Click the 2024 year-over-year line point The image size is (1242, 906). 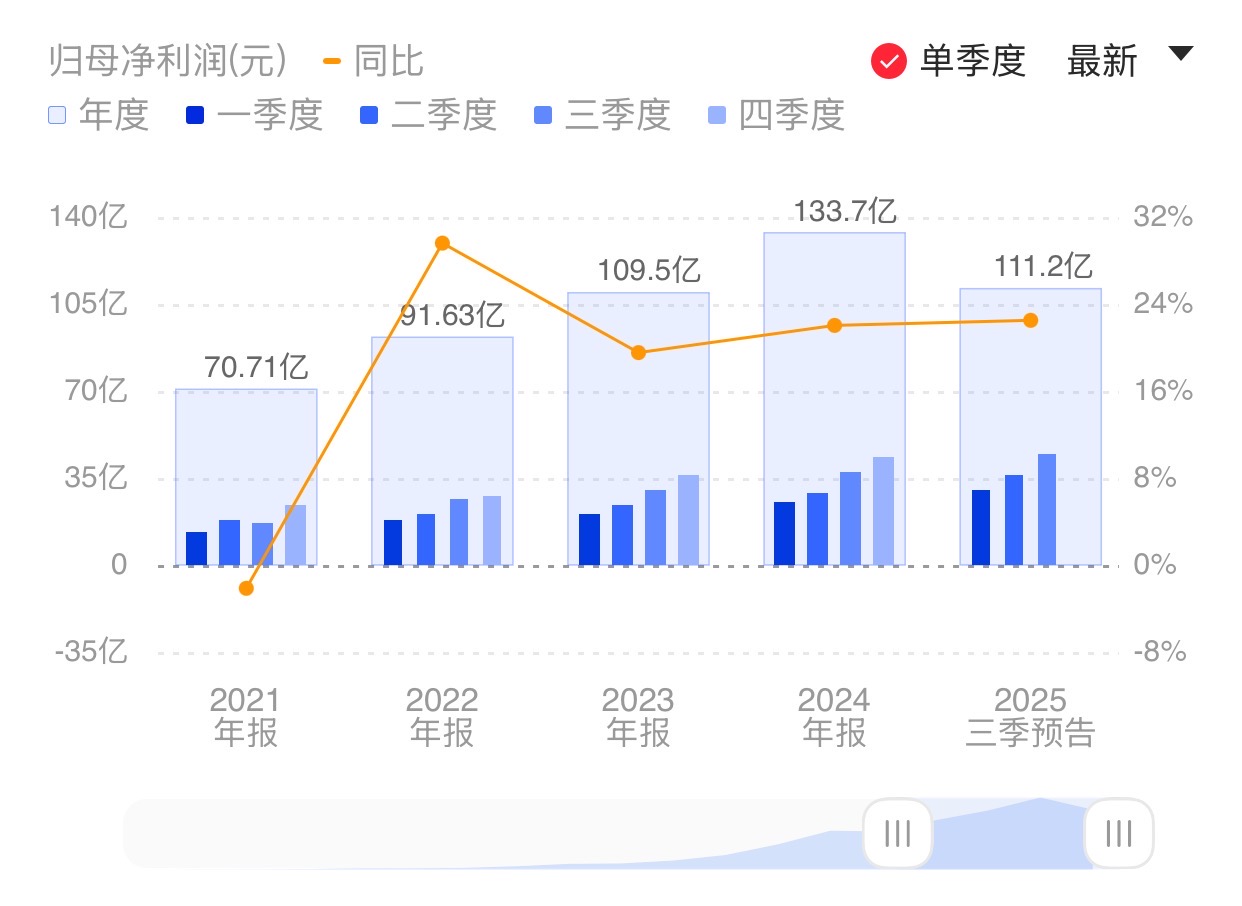coord(835,325)
